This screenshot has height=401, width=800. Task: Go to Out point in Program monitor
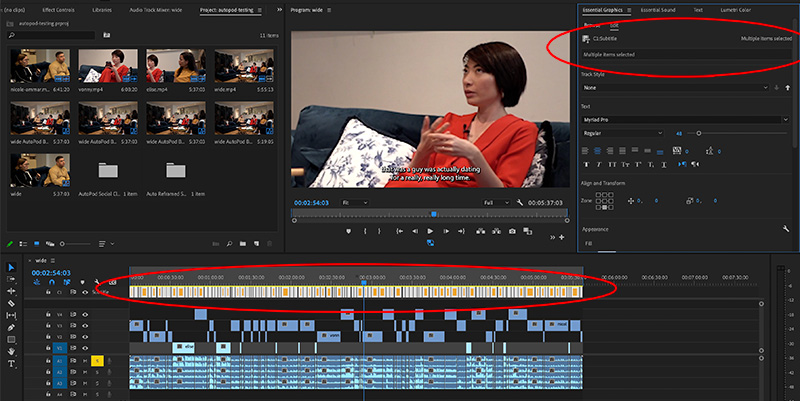coord(461,231)
